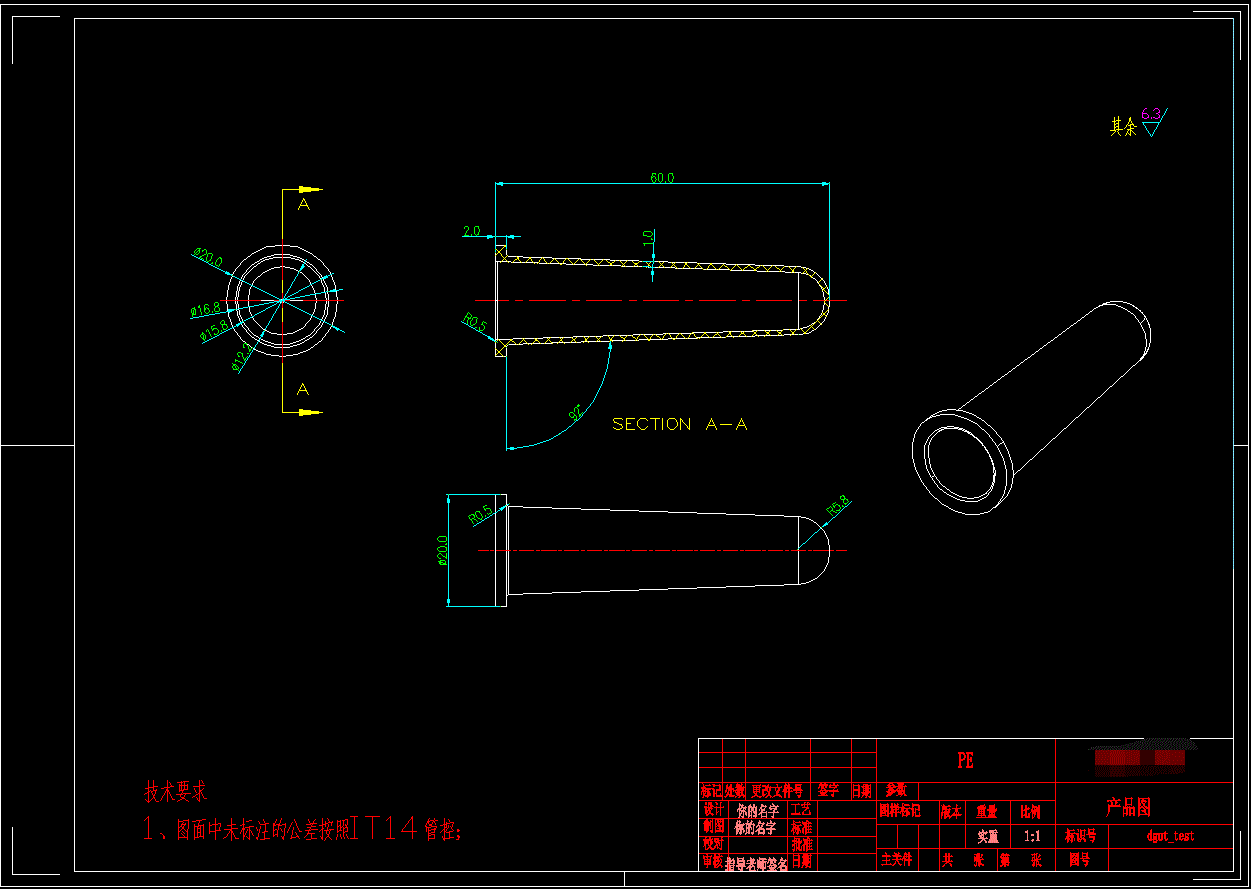The image size is (1251, 889).
Task: Select the 图号 drawing number label
Action: (1079, 859)
